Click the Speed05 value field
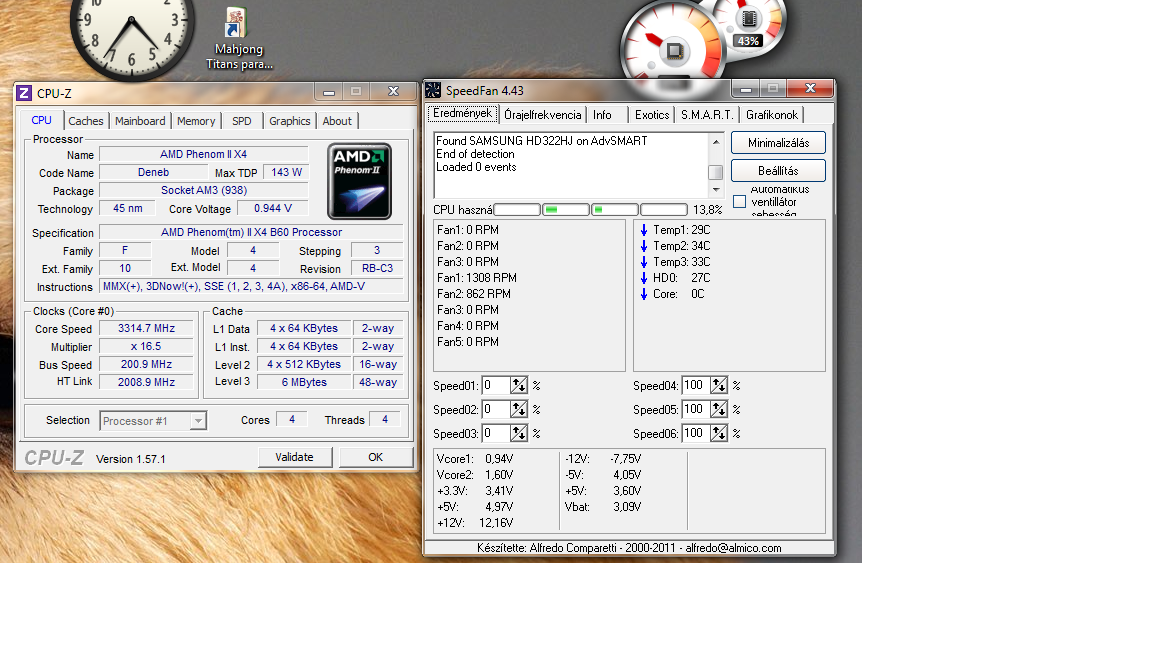 click(x=696, y=409)
